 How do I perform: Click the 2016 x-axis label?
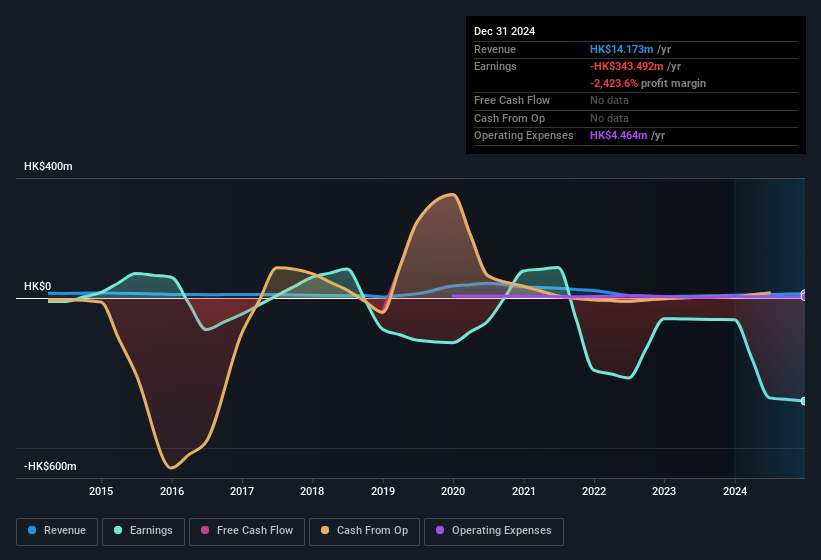point(172,491)
